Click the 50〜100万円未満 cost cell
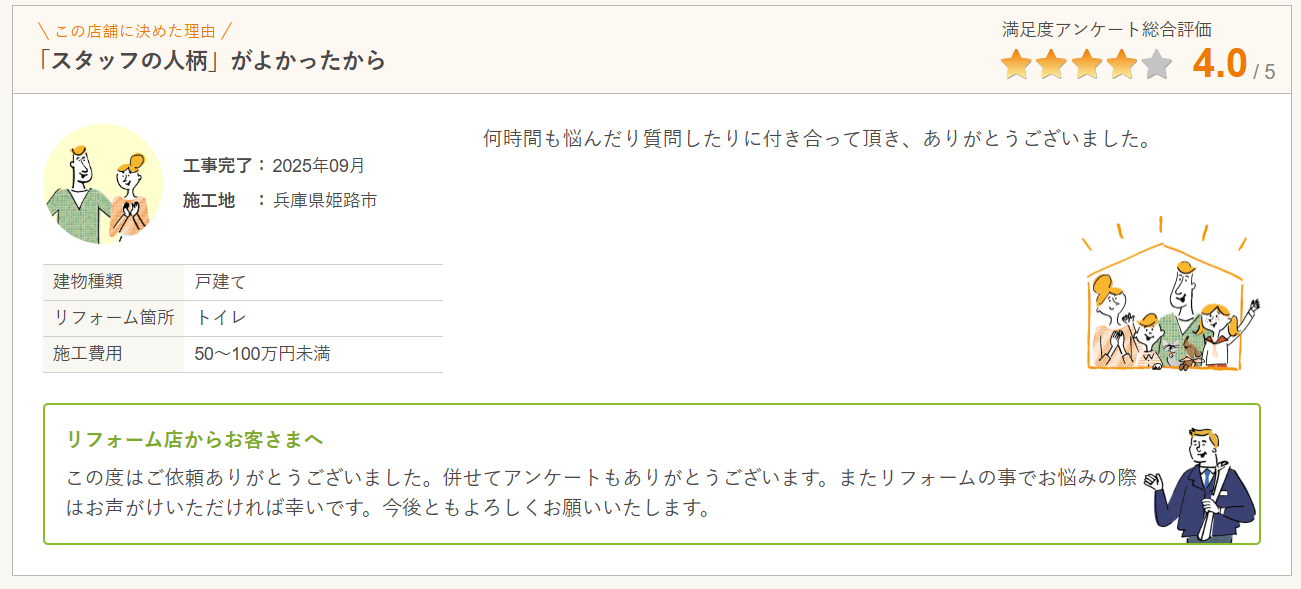The width and height of the screenshot is (1301, 589). 262,354
